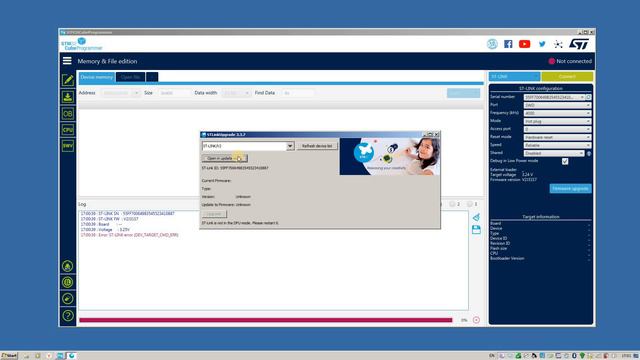Viewport: 640px width, 360px height.
Task: Open the help question mark icon
Action: pos(68,316)
